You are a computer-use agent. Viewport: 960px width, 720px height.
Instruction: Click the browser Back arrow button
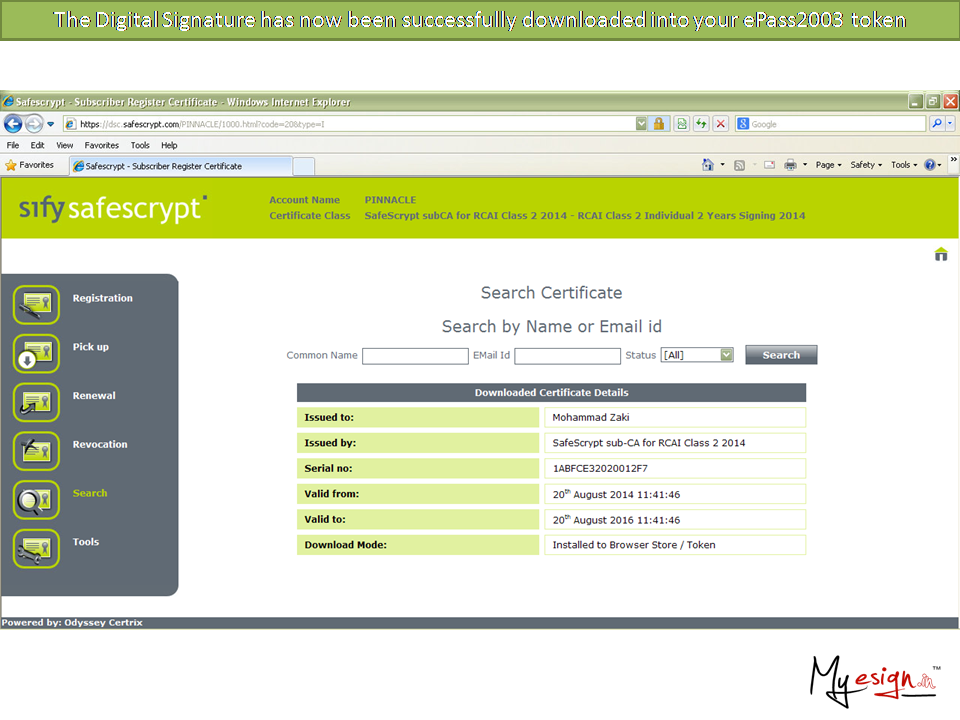(14, 124)
